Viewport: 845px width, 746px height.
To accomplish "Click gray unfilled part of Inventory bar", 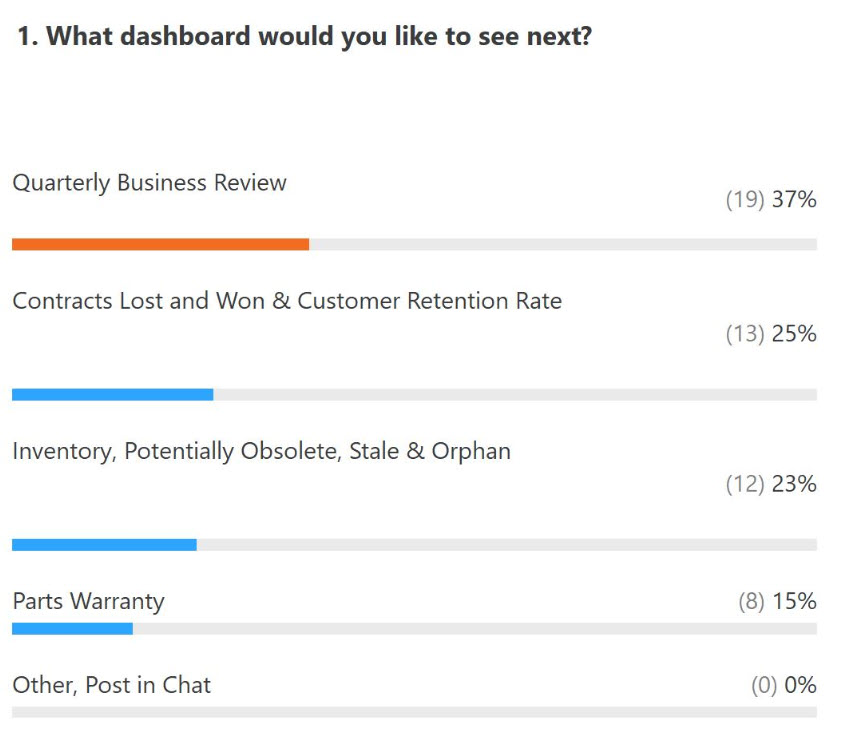I will (507, 544).
